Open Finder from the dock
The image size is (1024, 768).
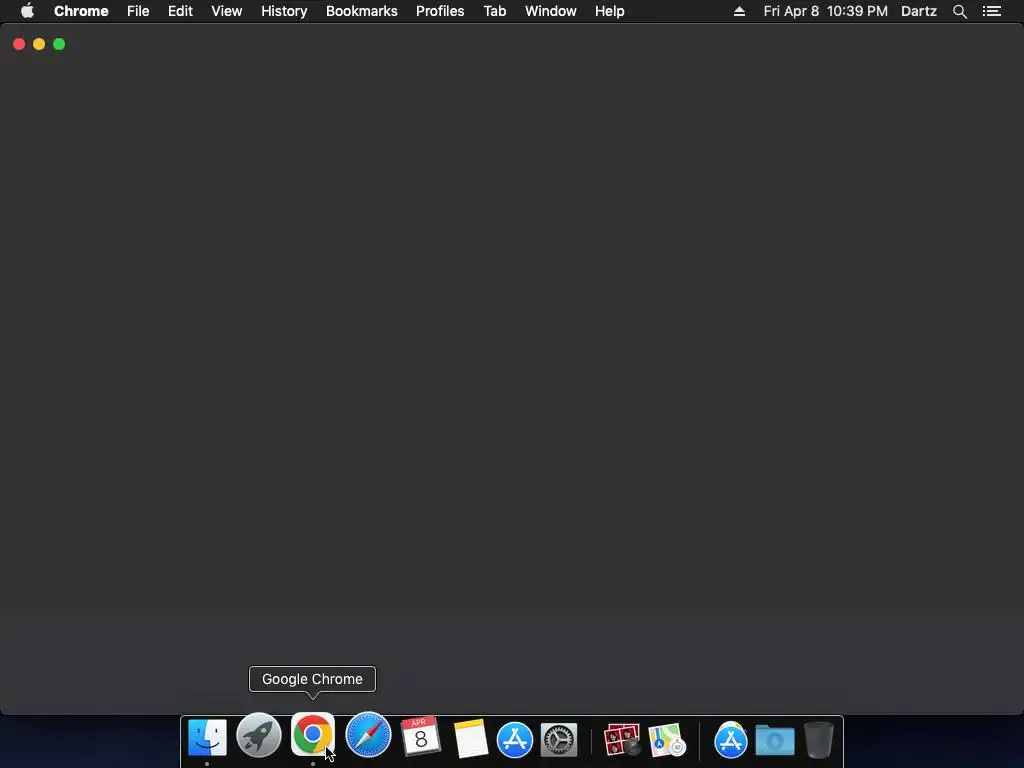[207, 738]
